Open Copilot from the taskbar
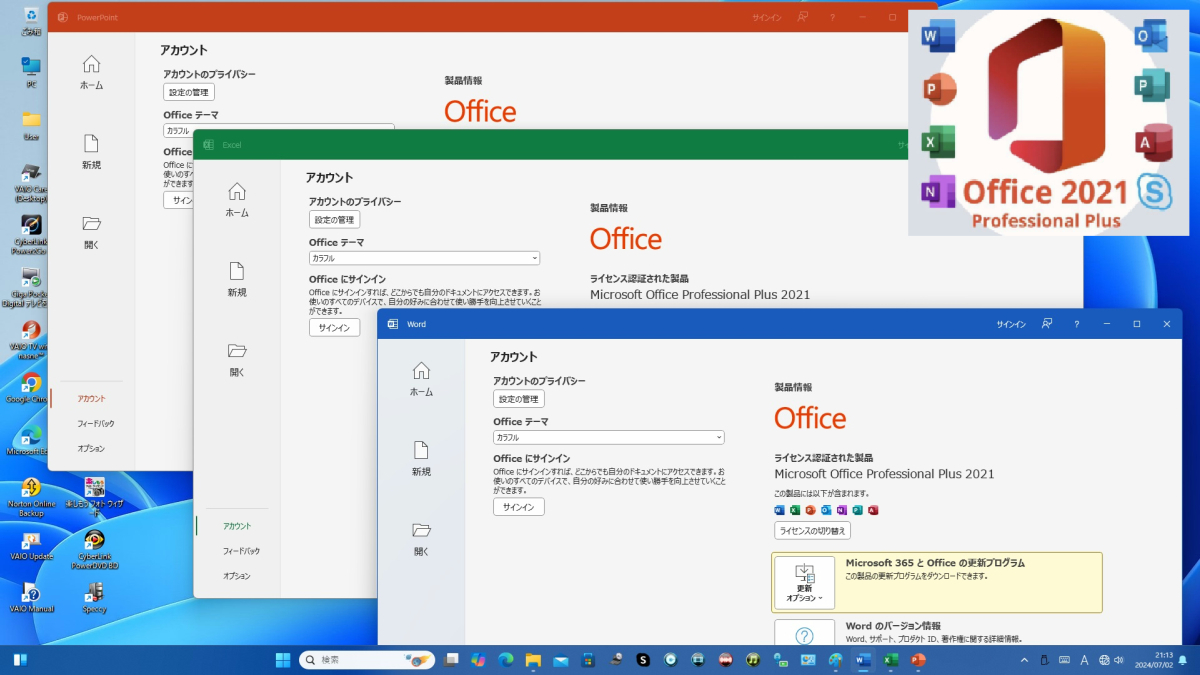This screenshot has height=675, width=1200. click(x=478, y=660)
